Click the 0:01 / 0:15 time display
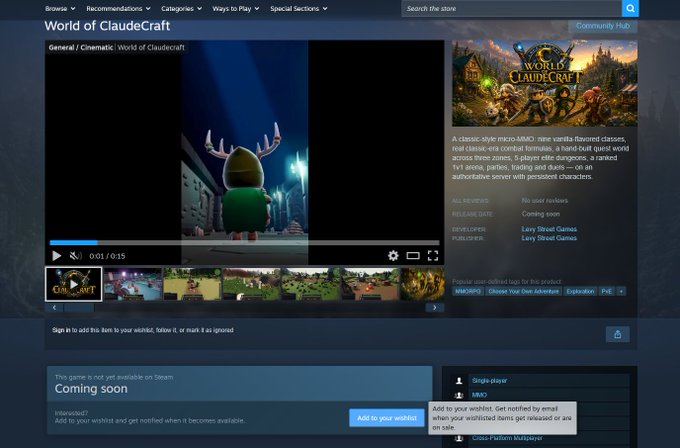Image resolution: width=680 pixels, height=448 pixels. pyautogui.click(x=107, y=256)
